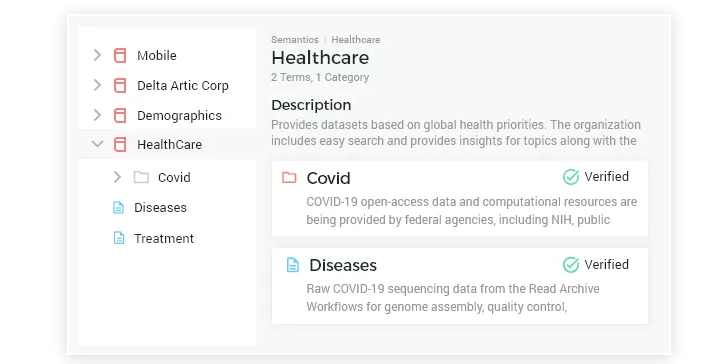
Task: Click the blue document icon beside Diseases in tree
Action: [118, 208]
